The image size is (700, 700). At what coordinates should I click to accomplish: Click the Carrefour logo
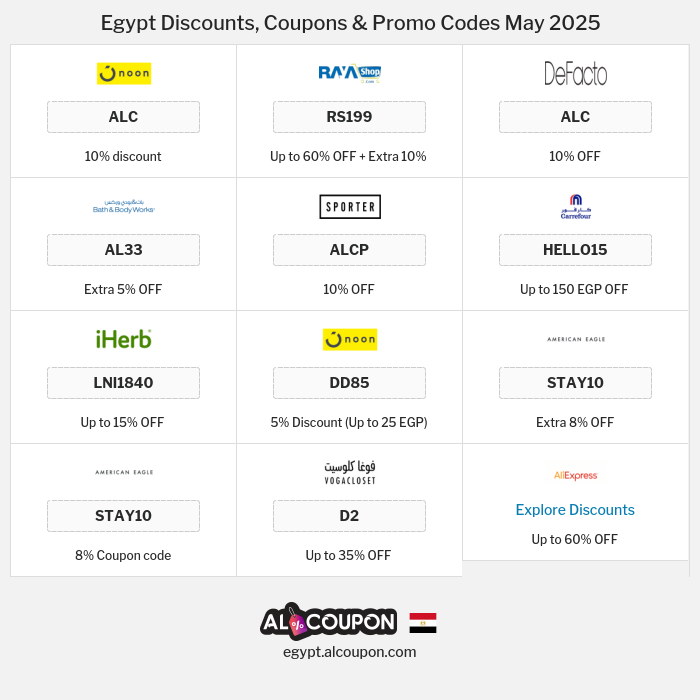point(575,207)
